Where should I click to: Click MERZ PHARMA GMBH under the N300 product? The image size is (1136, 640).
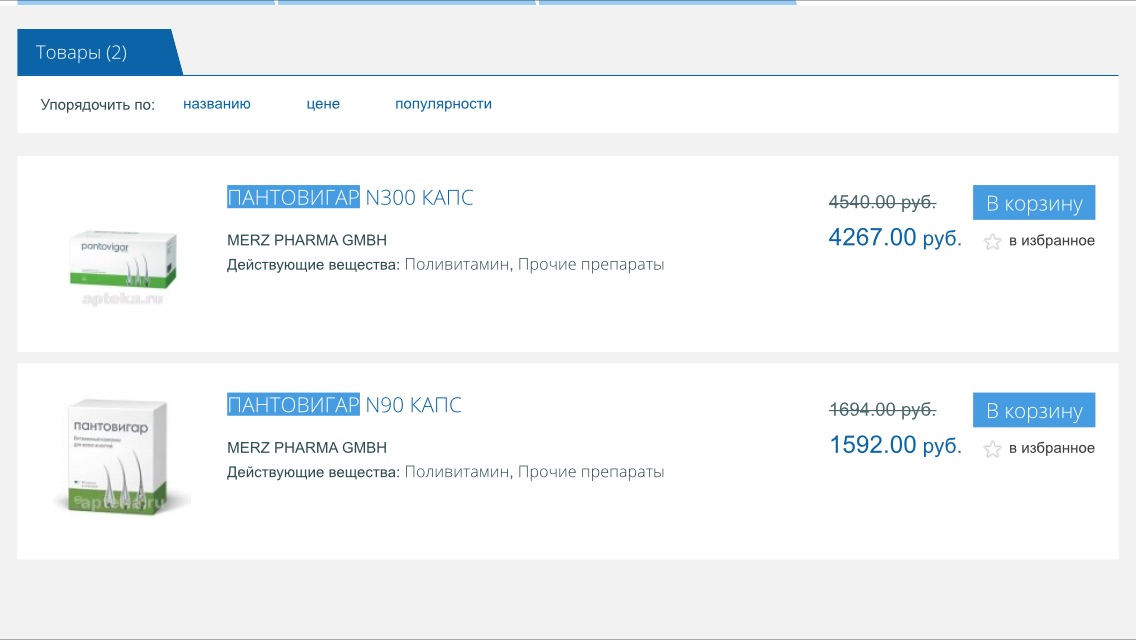(306, 240)
